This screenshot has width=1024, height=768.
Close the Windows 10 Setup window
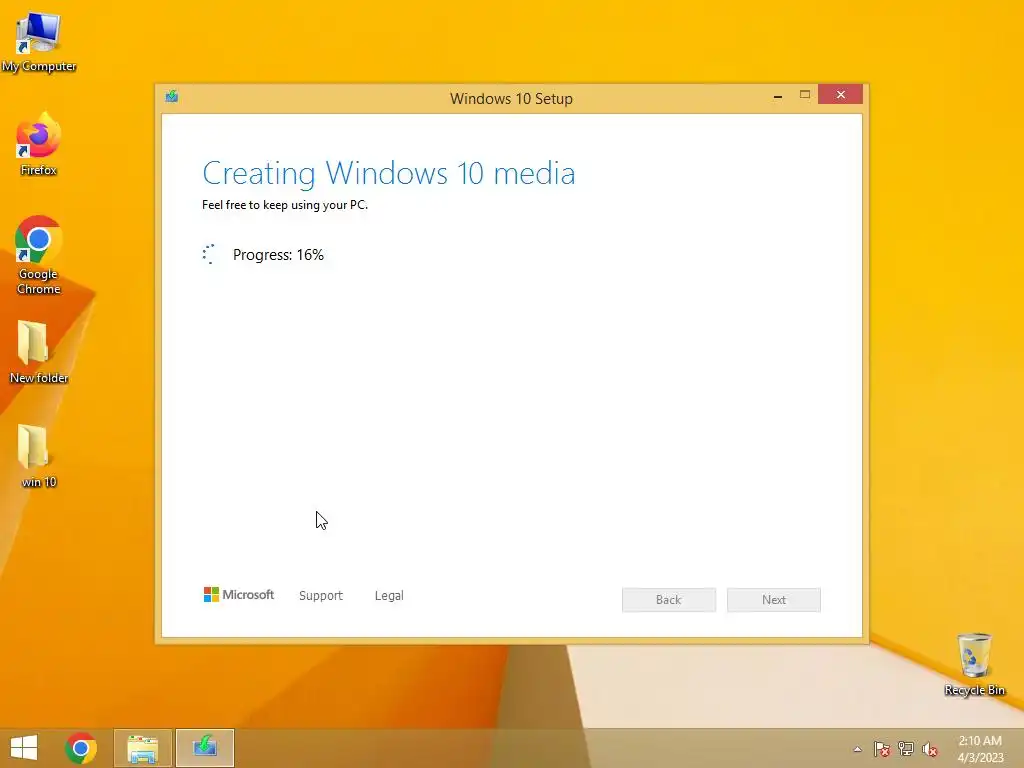click(x=840, y=95)
